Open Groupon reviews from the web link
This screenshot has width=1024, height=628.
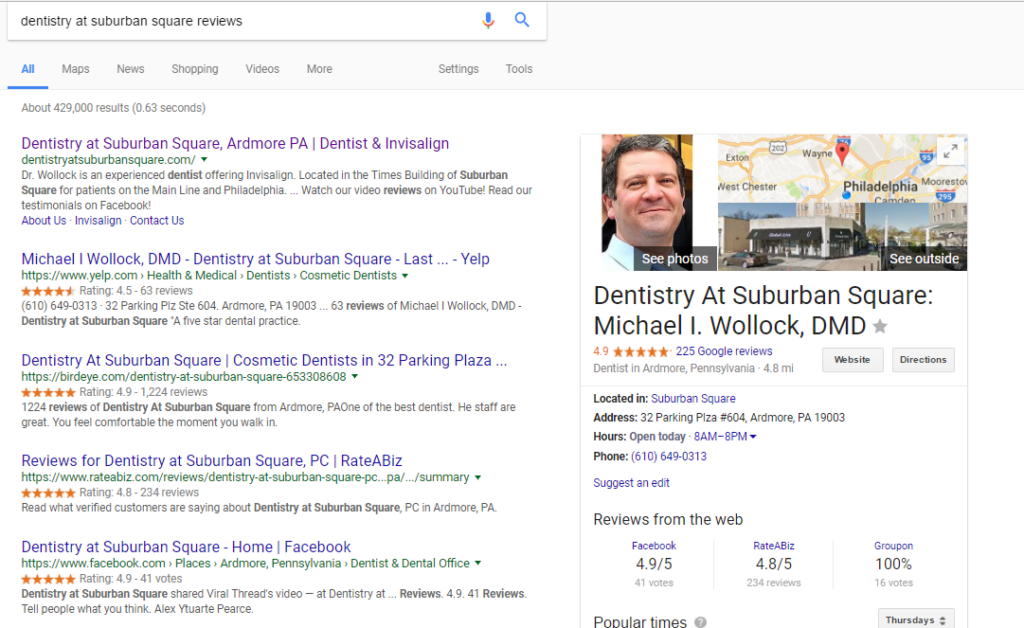[x=893, y=546]
